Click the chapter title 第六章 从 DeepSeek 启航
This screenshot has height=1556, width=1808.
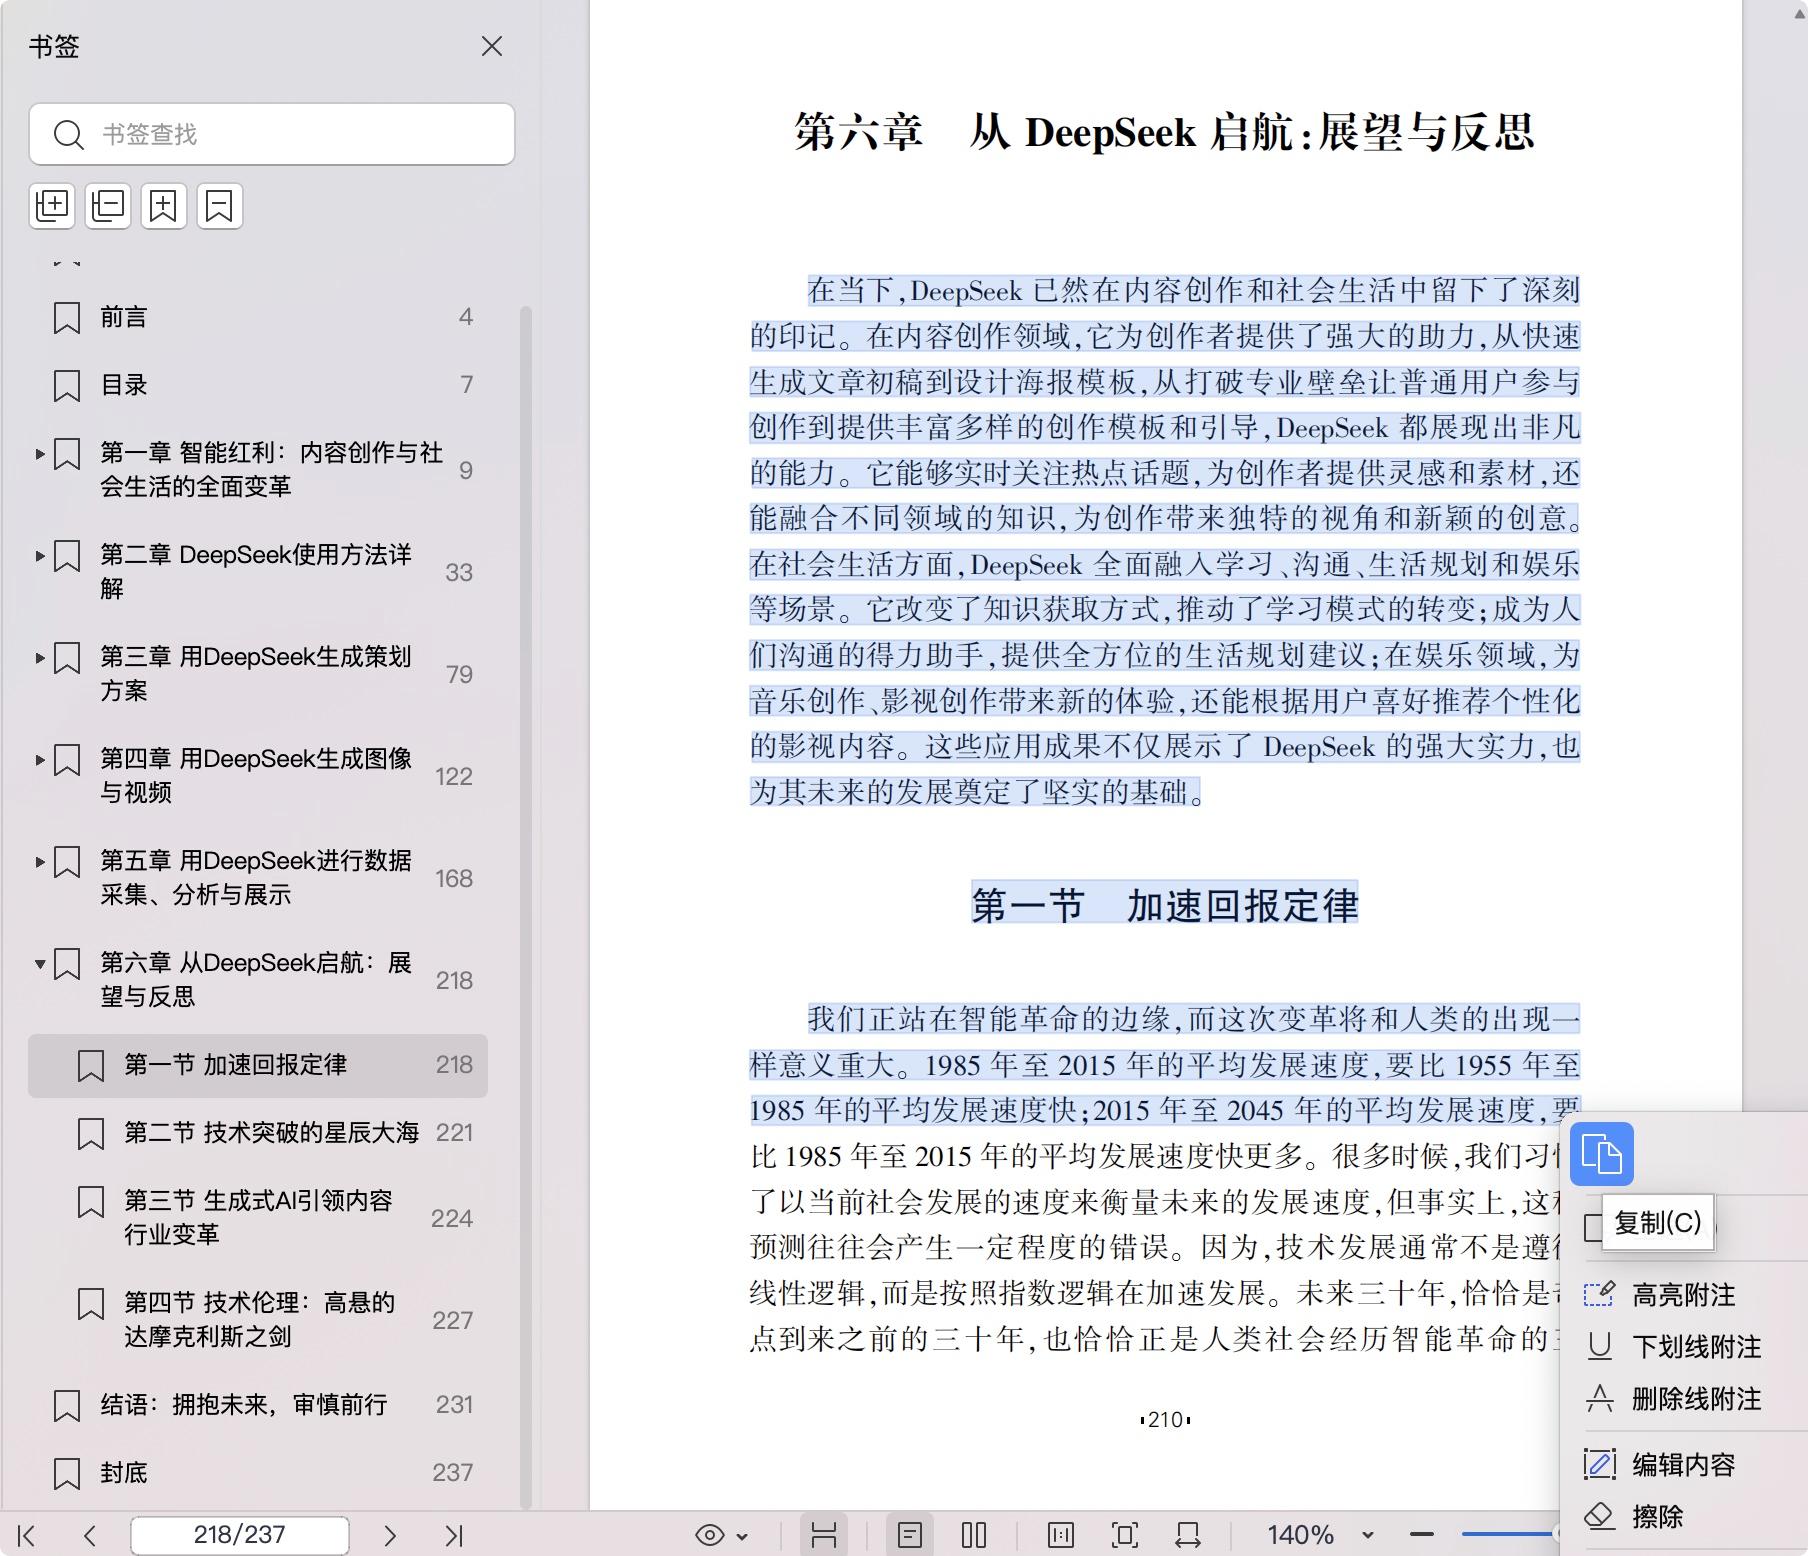point(1164,132)
